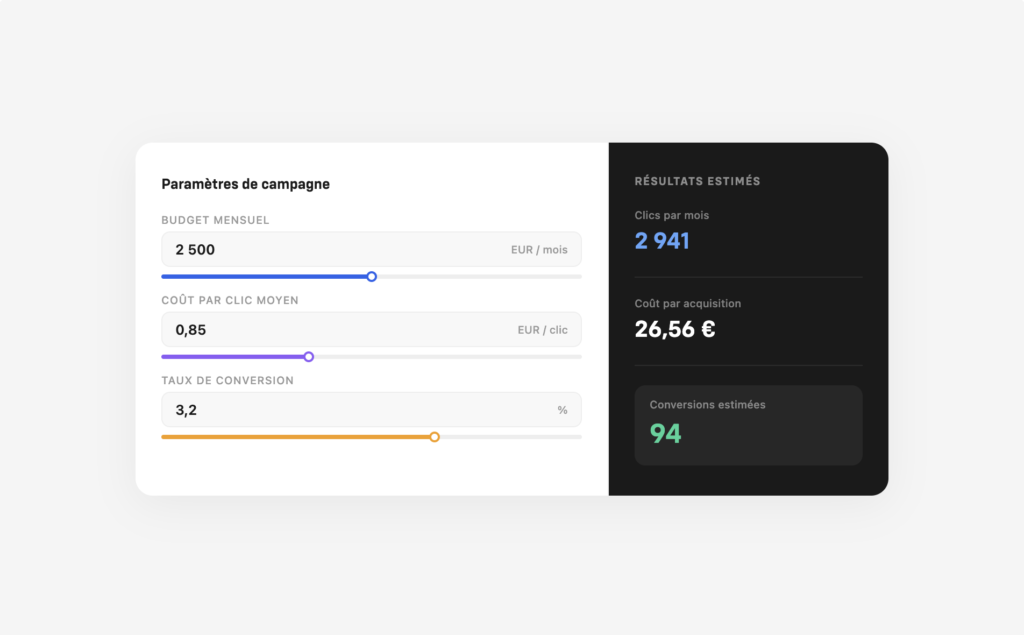Click the "EUR / mois" unit suffix
The width and height of the screenshot is (1024, 635).
539,250
